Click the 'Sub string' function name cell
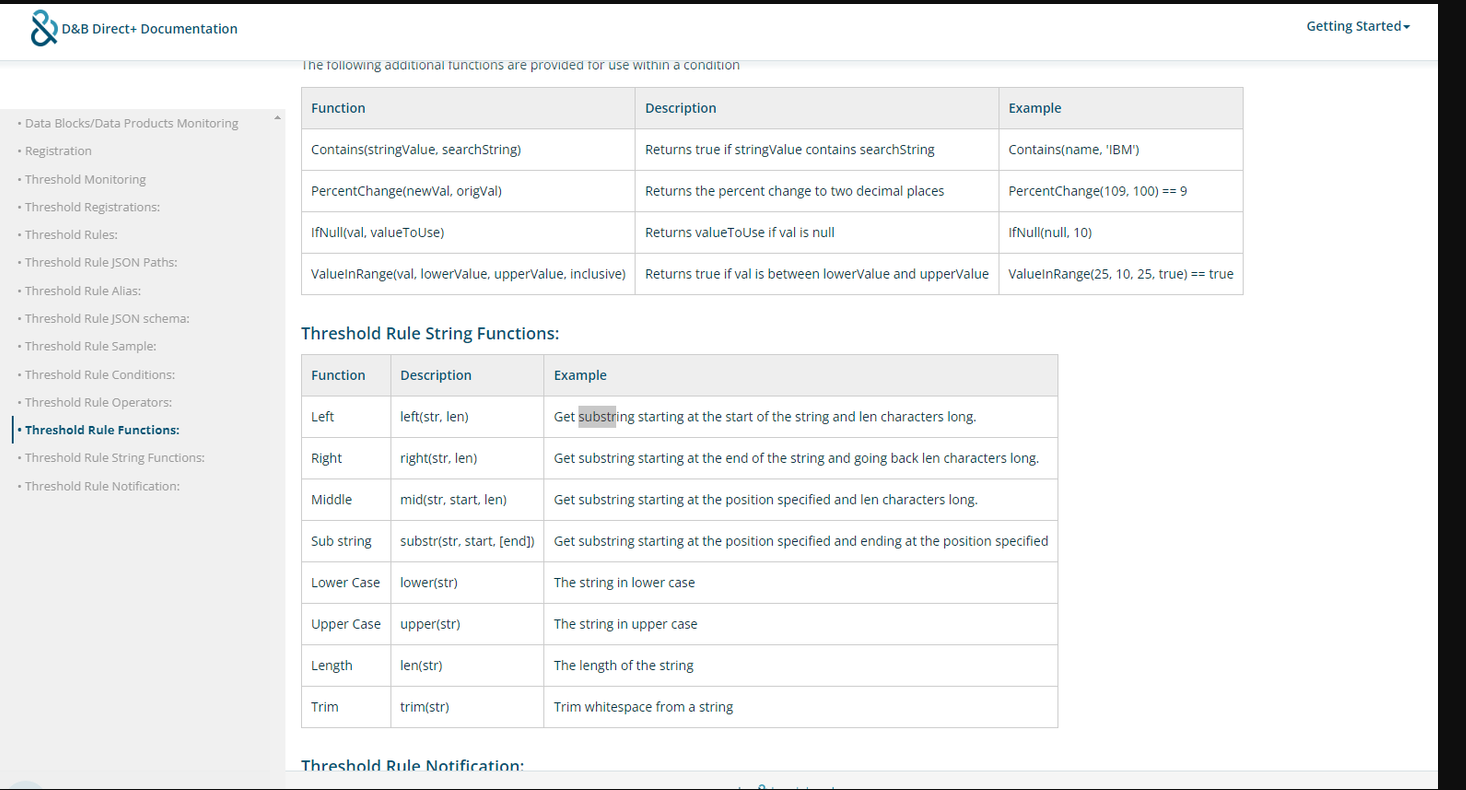The height and width of the screenshot is (790, 1466). [346, 541]
